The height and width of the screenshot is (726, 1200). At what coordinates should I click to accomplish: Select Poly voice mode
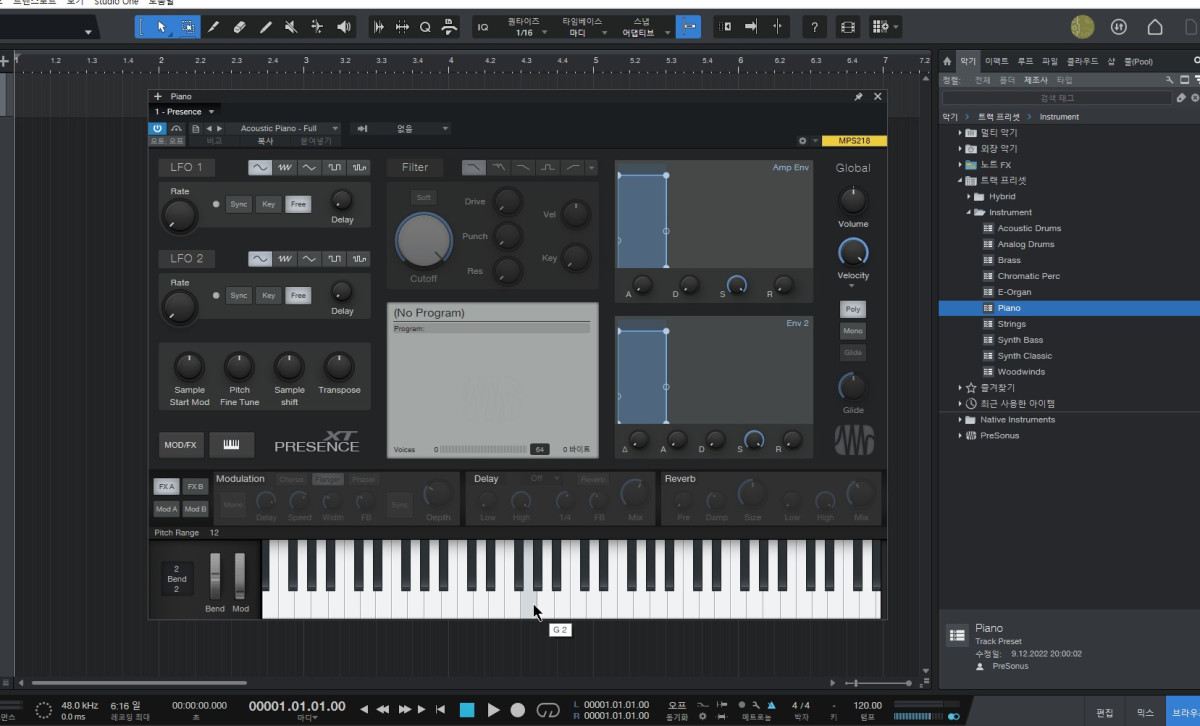[853, 309]
